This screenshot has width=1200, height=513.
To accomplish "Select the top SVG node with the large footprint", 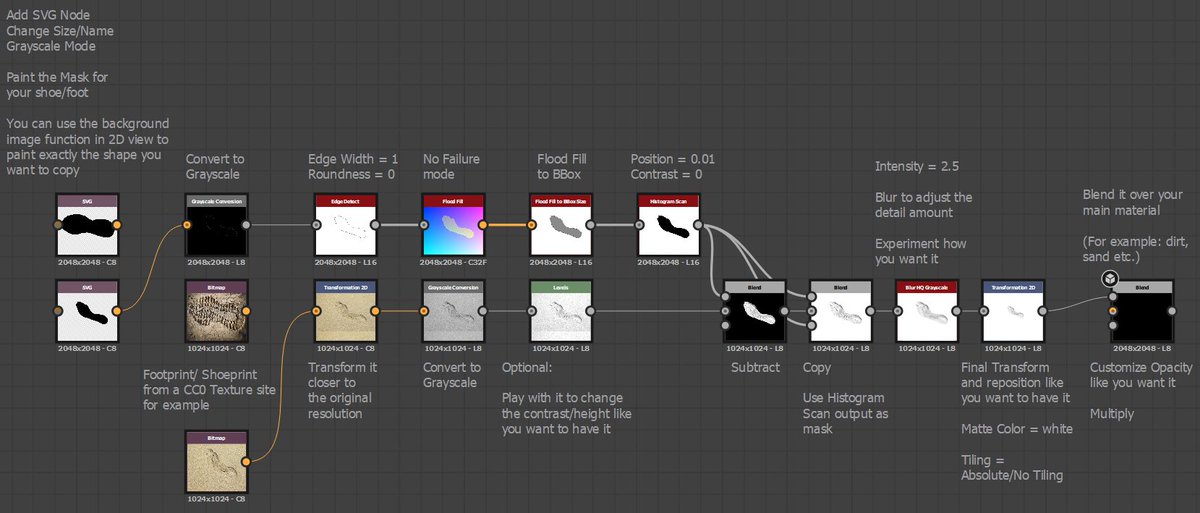I will click(x=86, y=225).
